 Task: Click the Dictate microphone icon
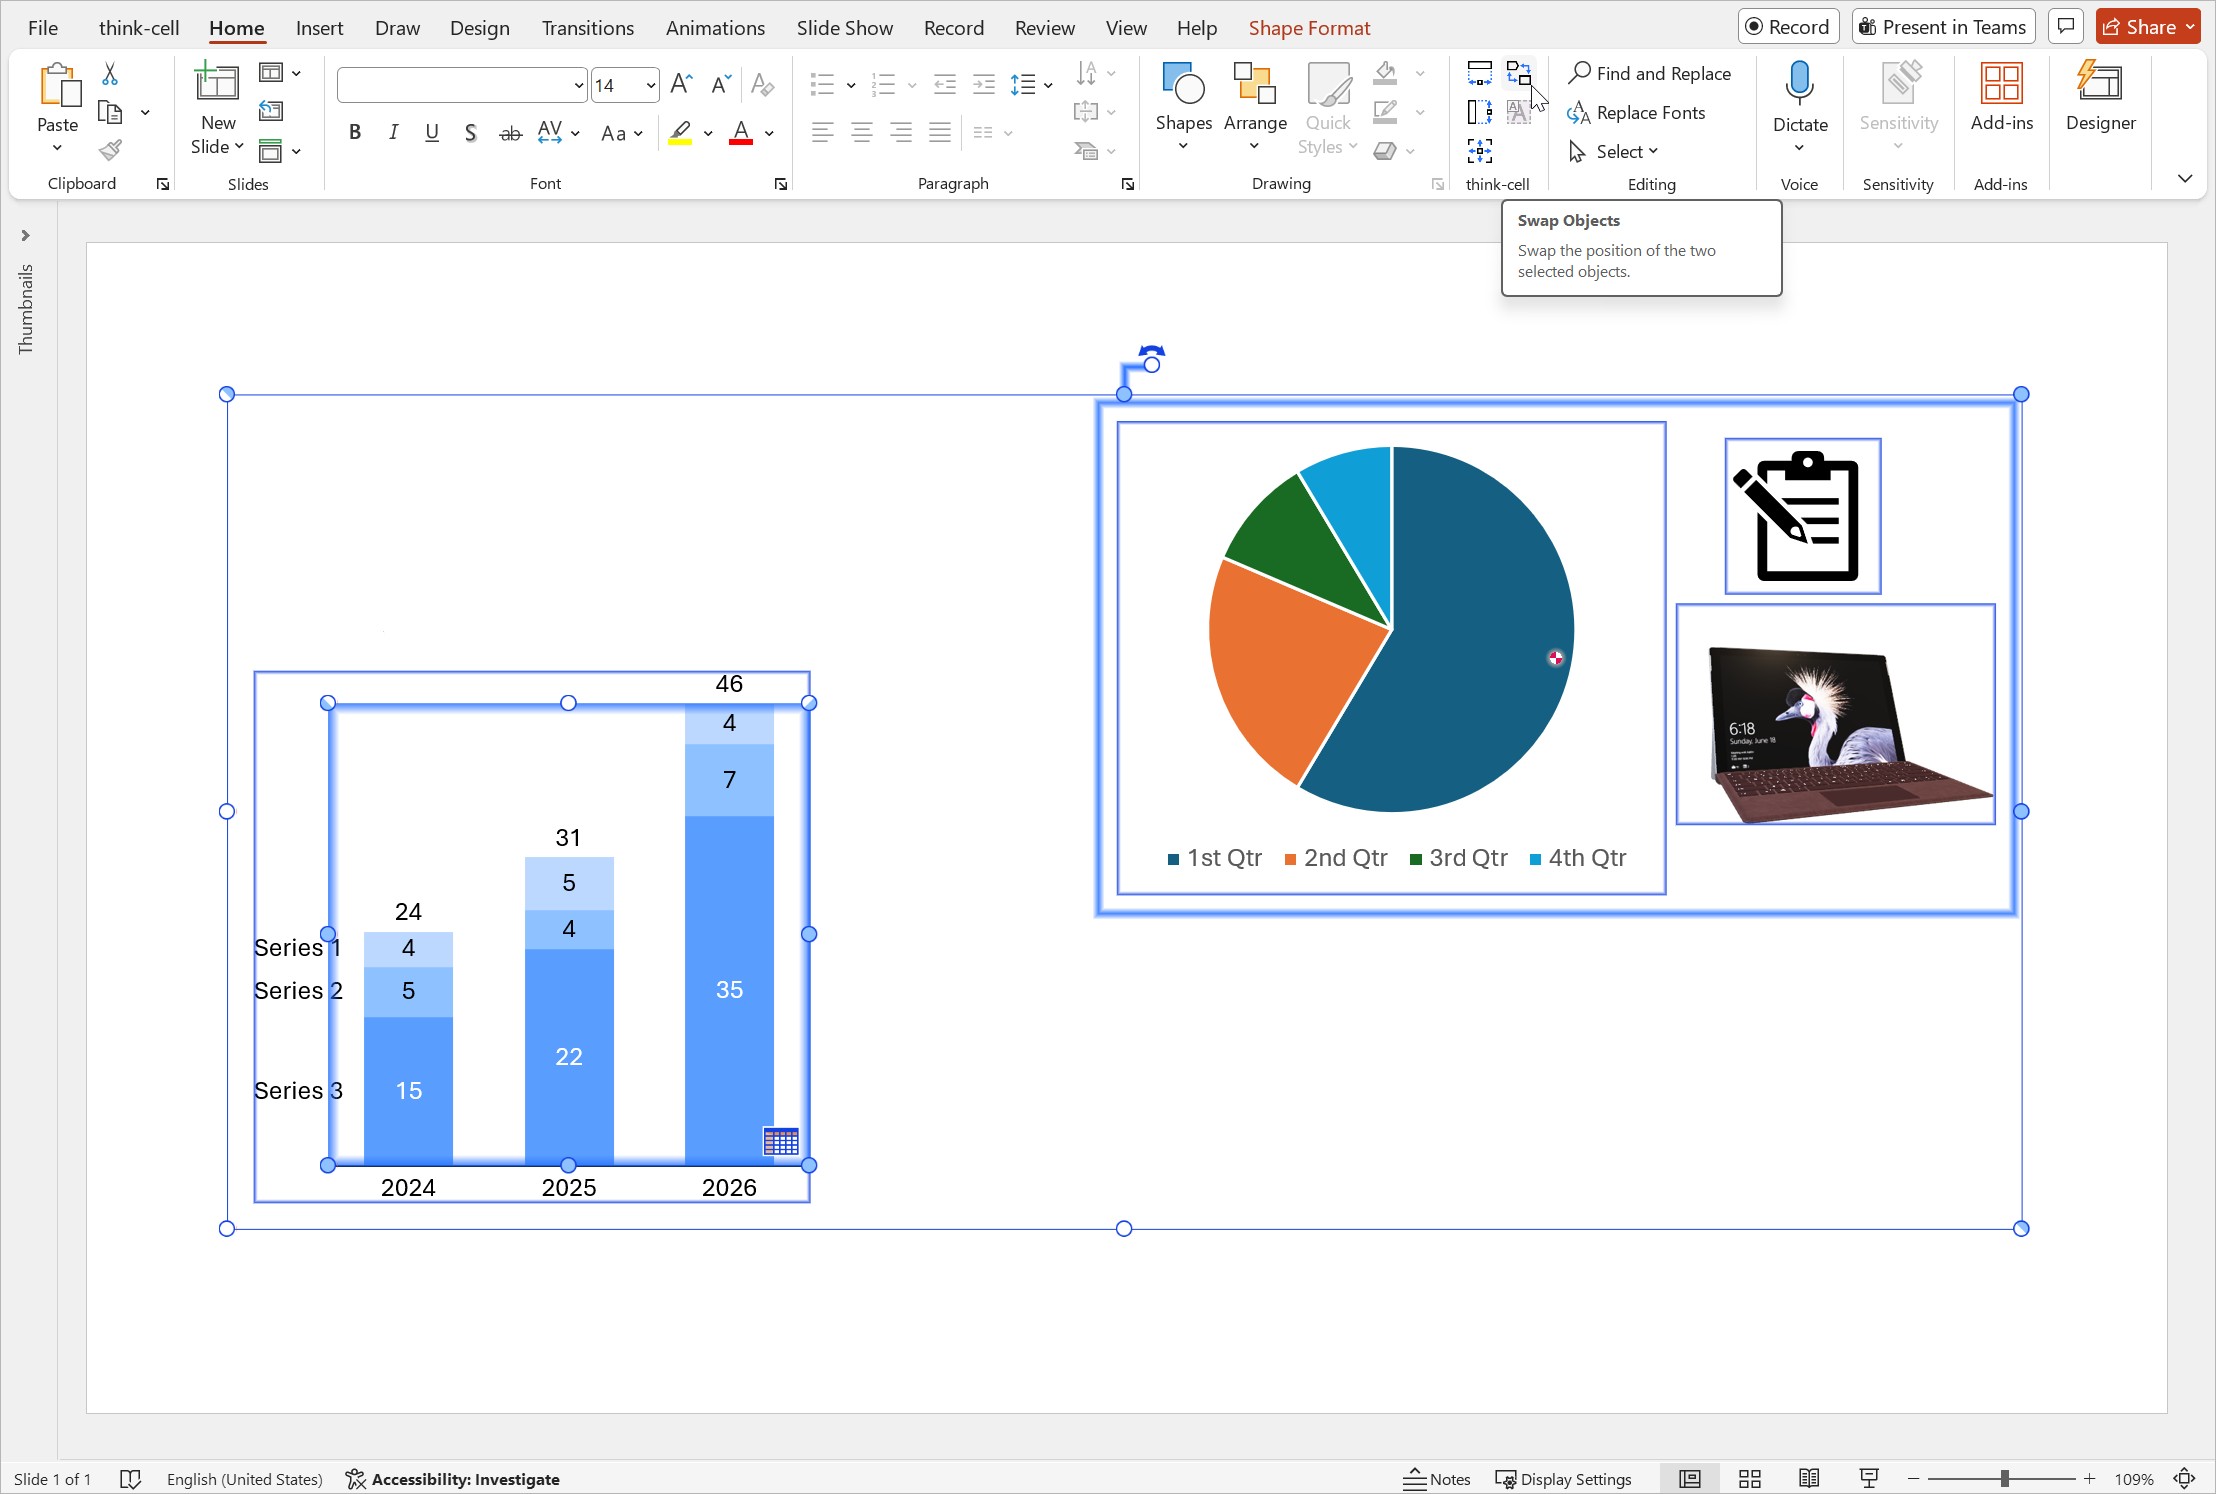coord(1799,85)
